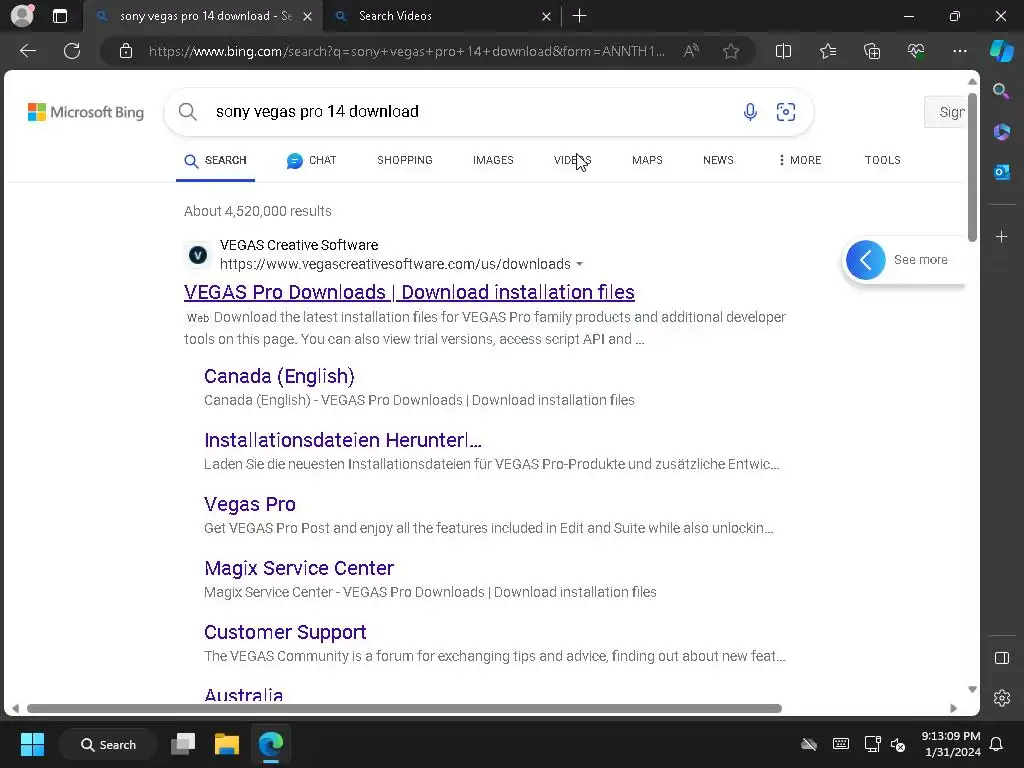This screenshot has width=1024, height=768.
Task: Close the Search Videos tab
Action: (546, 16)
